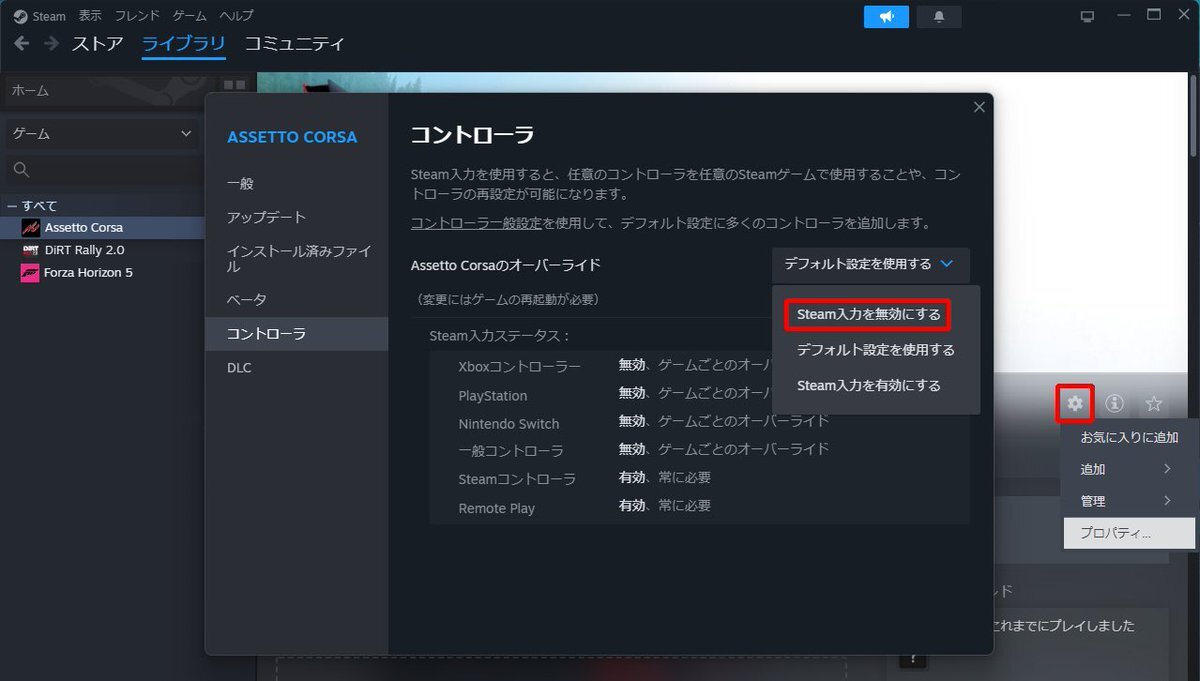Open the announcements megaphone icon

[886, 16]
